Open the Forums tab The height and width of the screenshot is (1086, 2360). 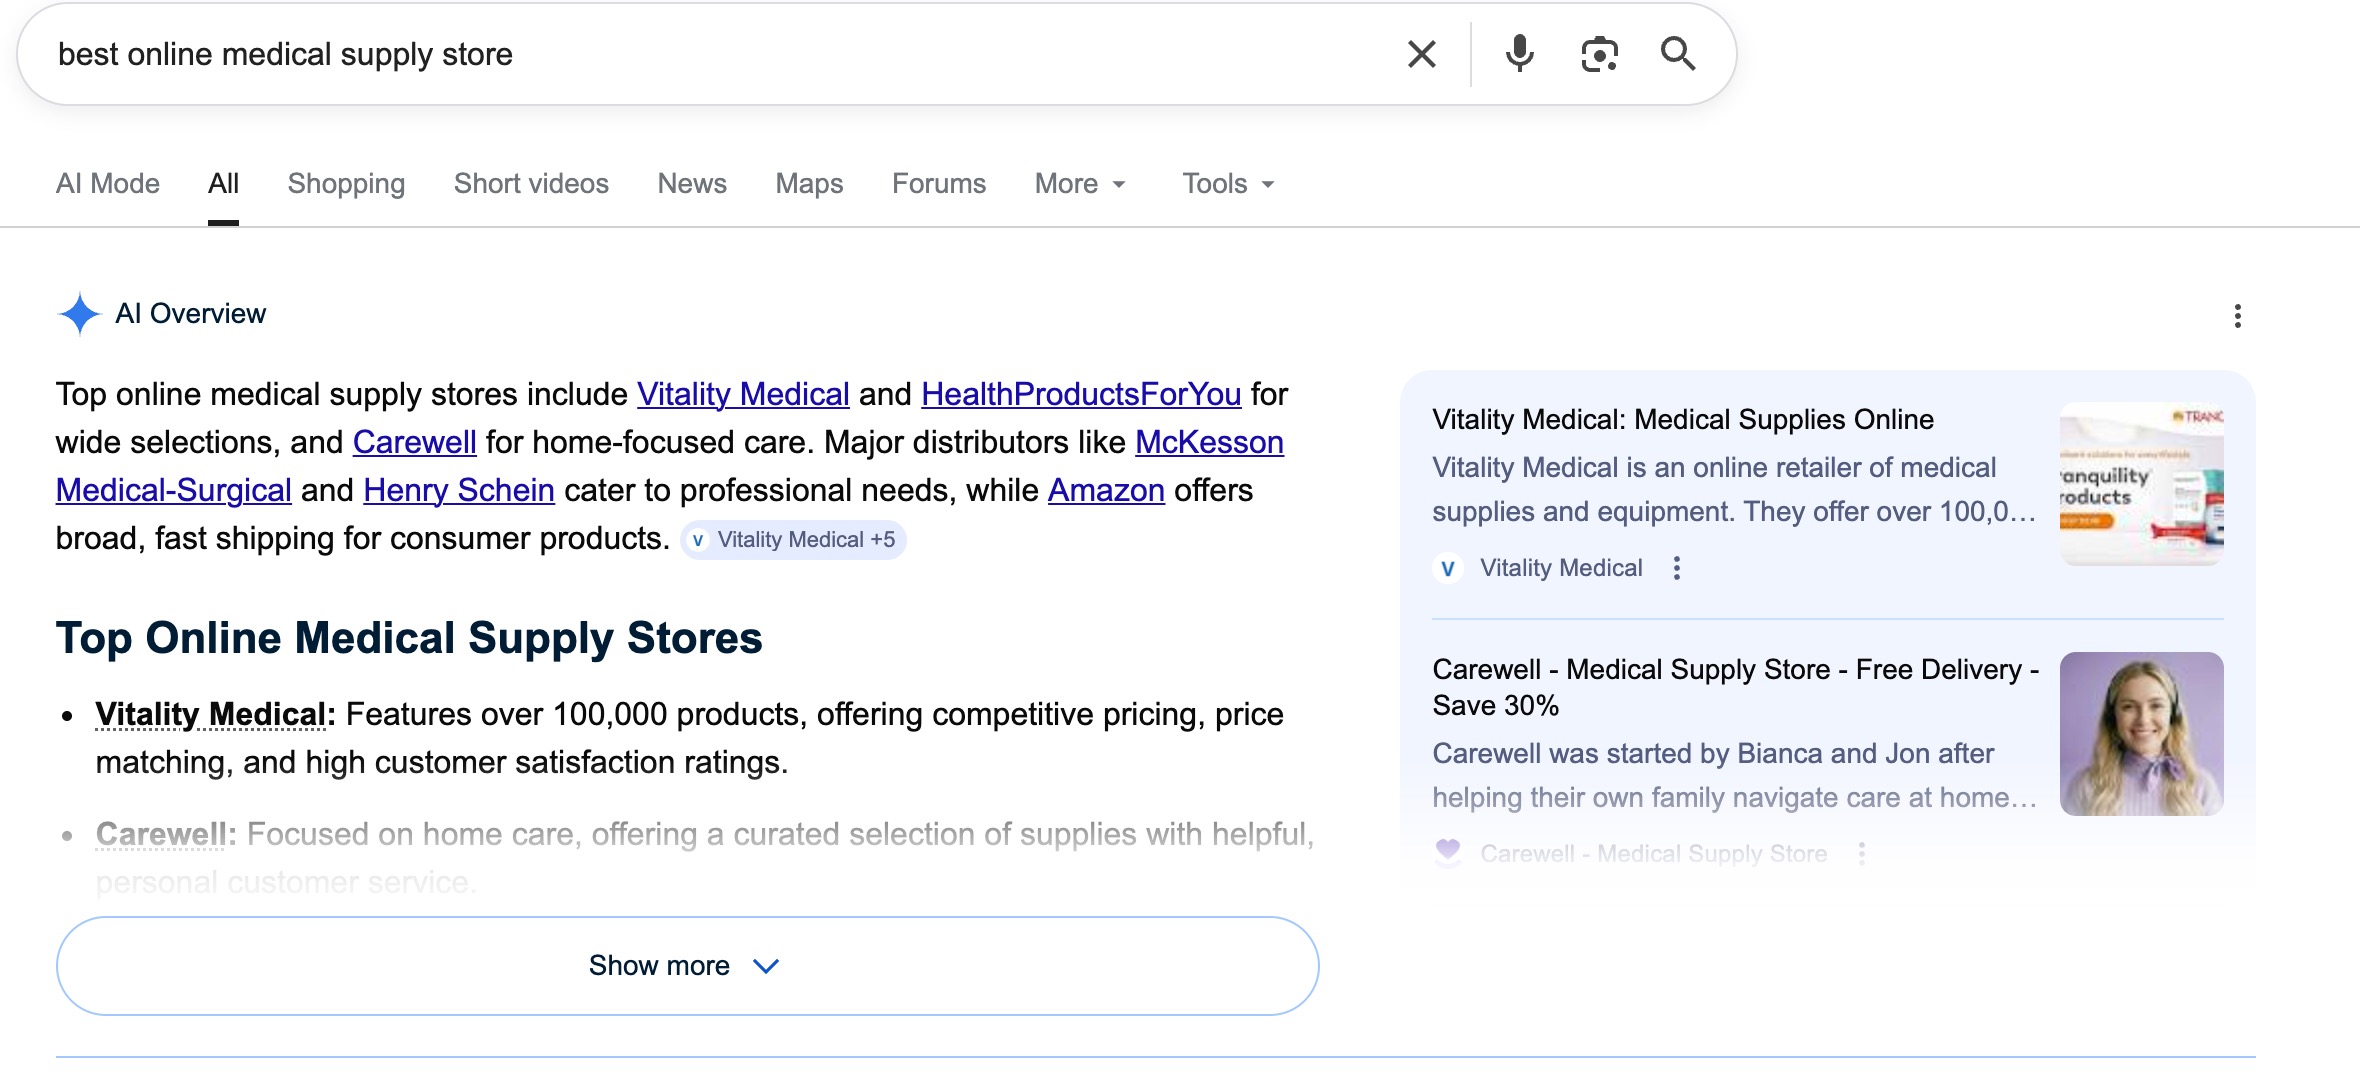click(939, 184)
